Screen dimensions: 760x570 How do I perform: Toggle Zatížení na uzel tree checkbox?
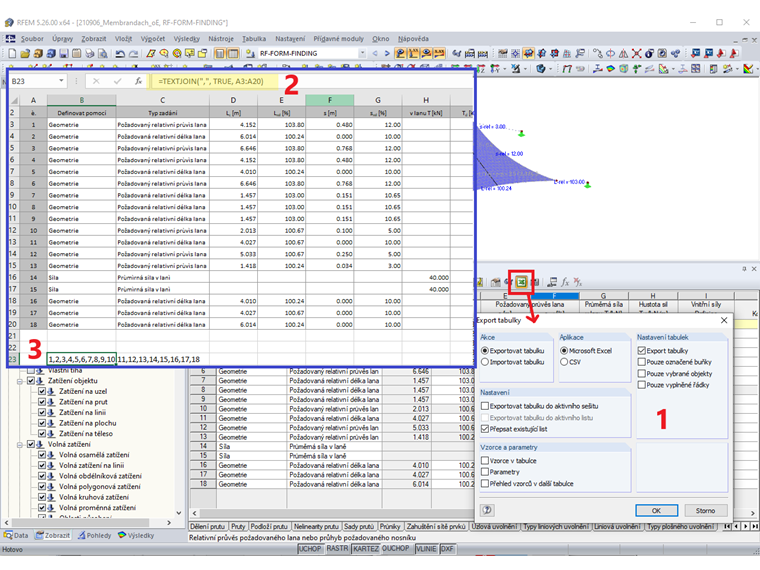[42, 391]
